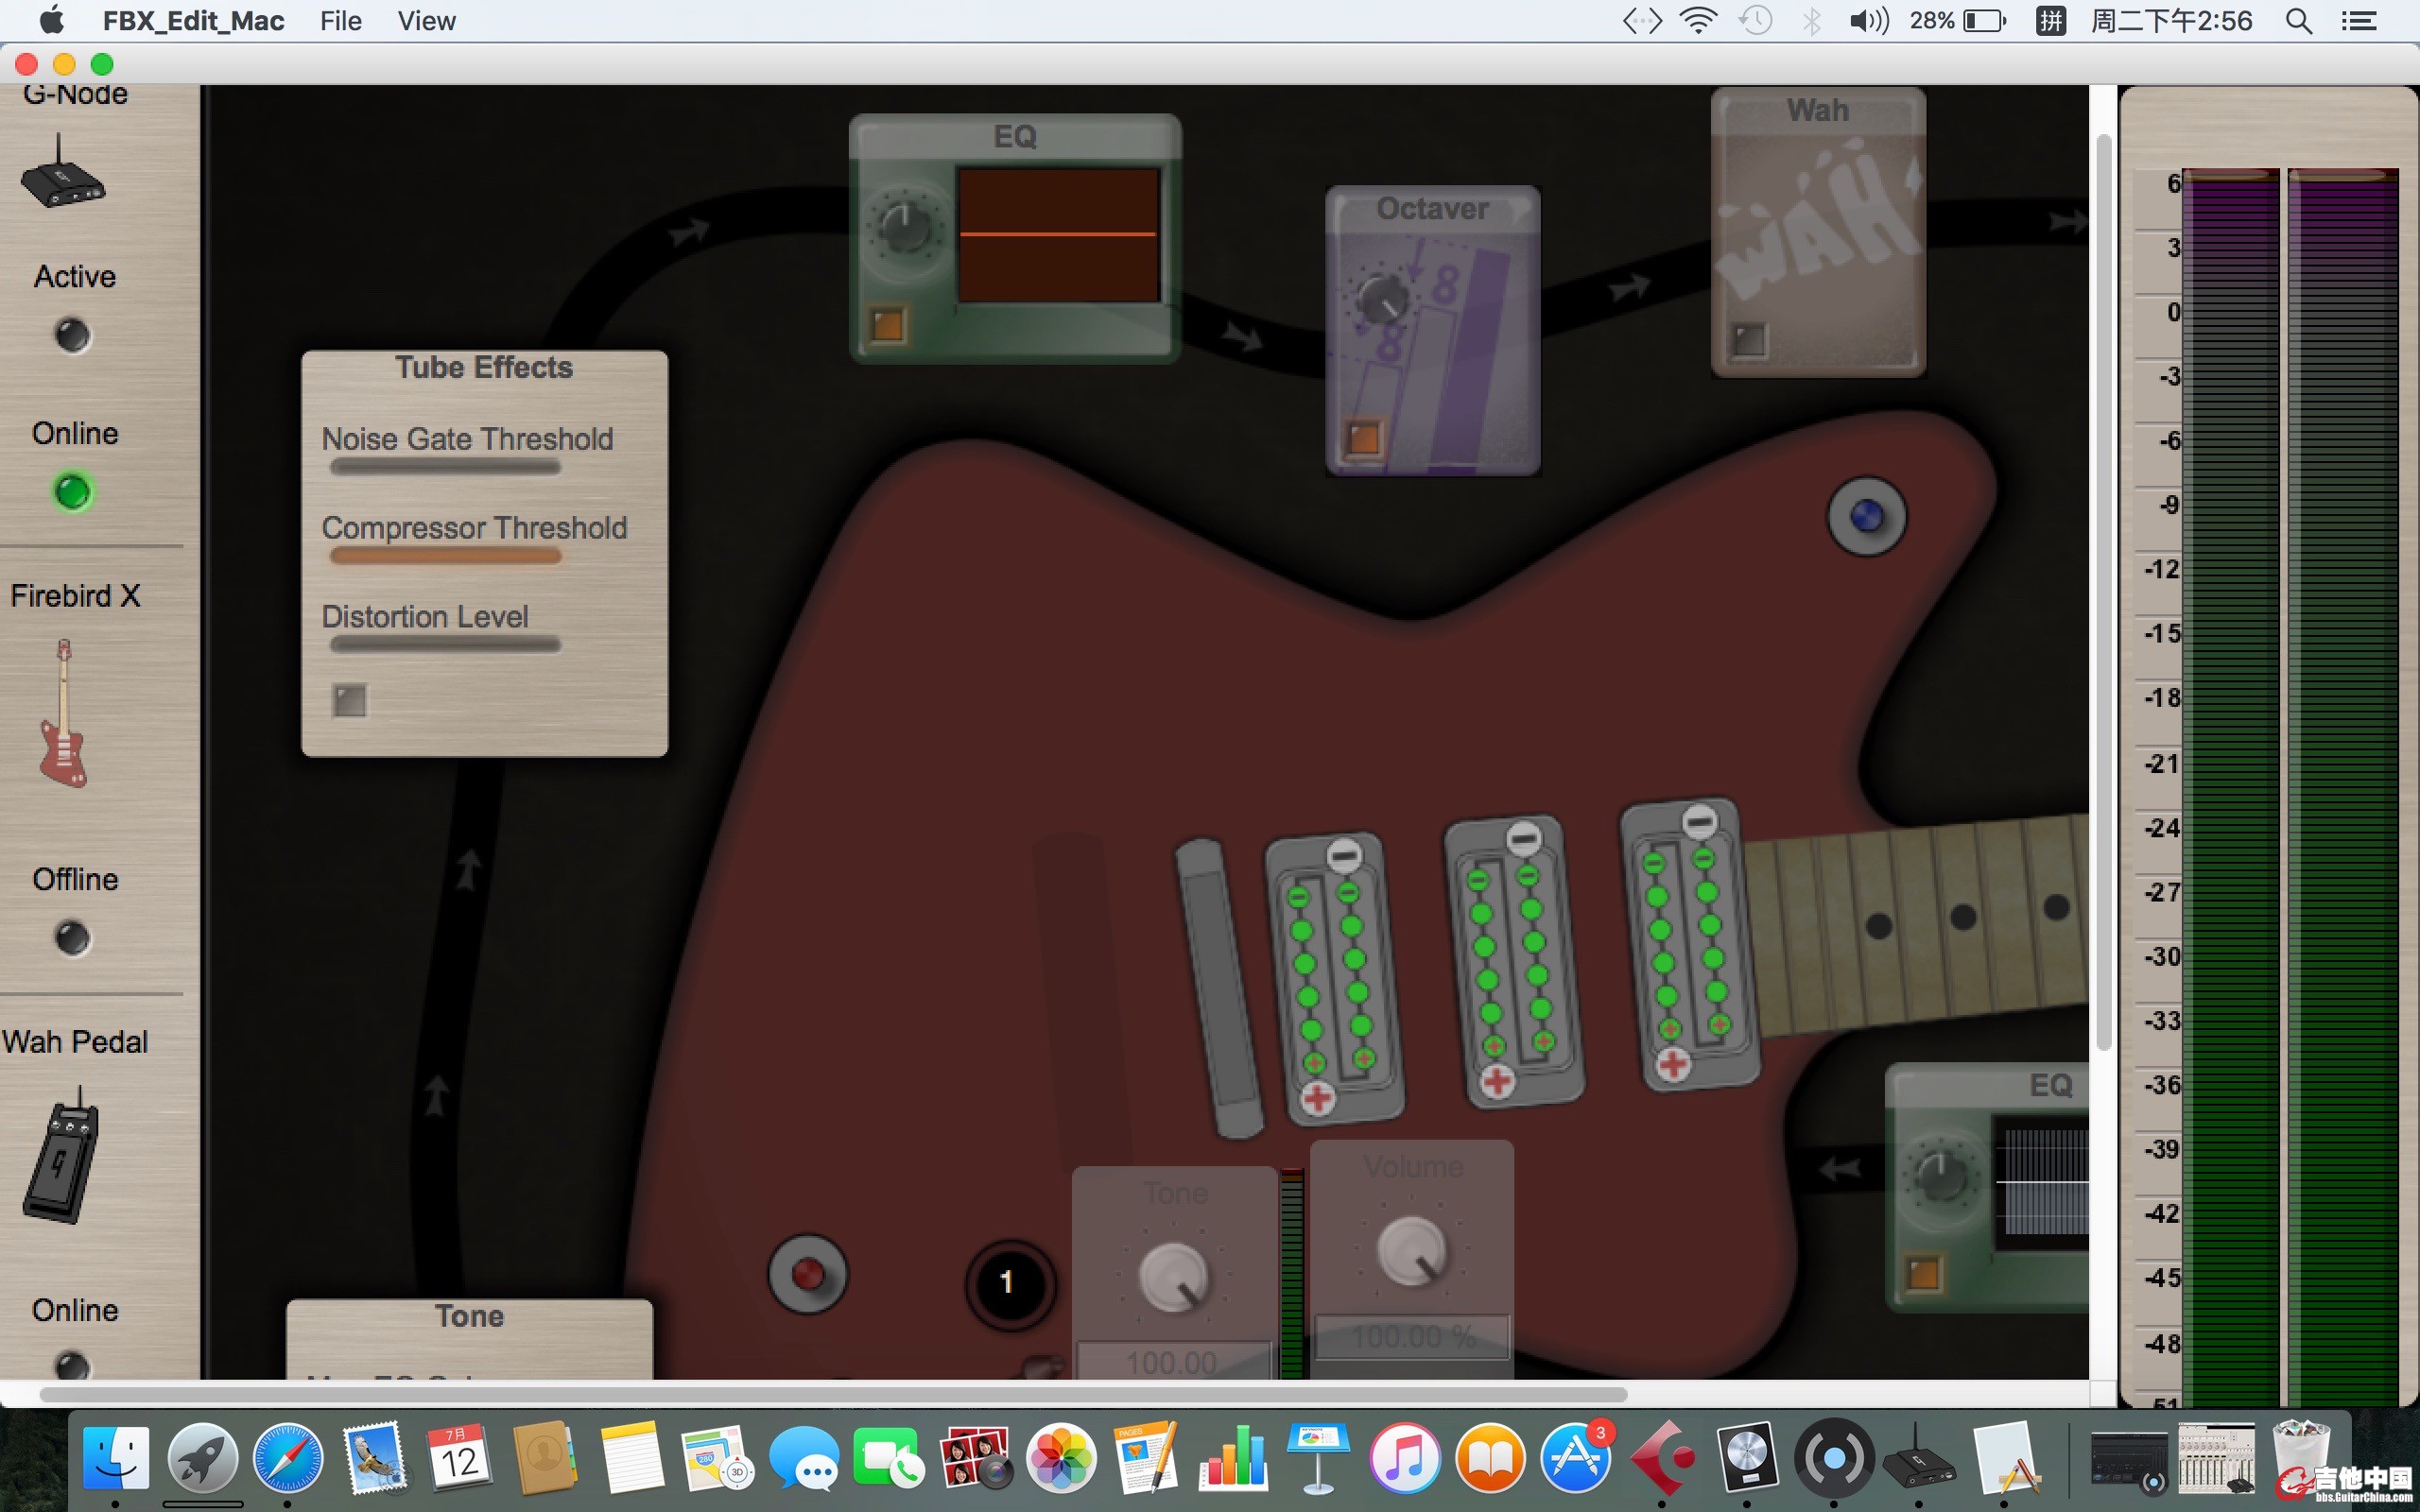Toggle the top EQ orange power button
The image size is (2420, 1512).
pyautogui.click(x=887, y=325)
